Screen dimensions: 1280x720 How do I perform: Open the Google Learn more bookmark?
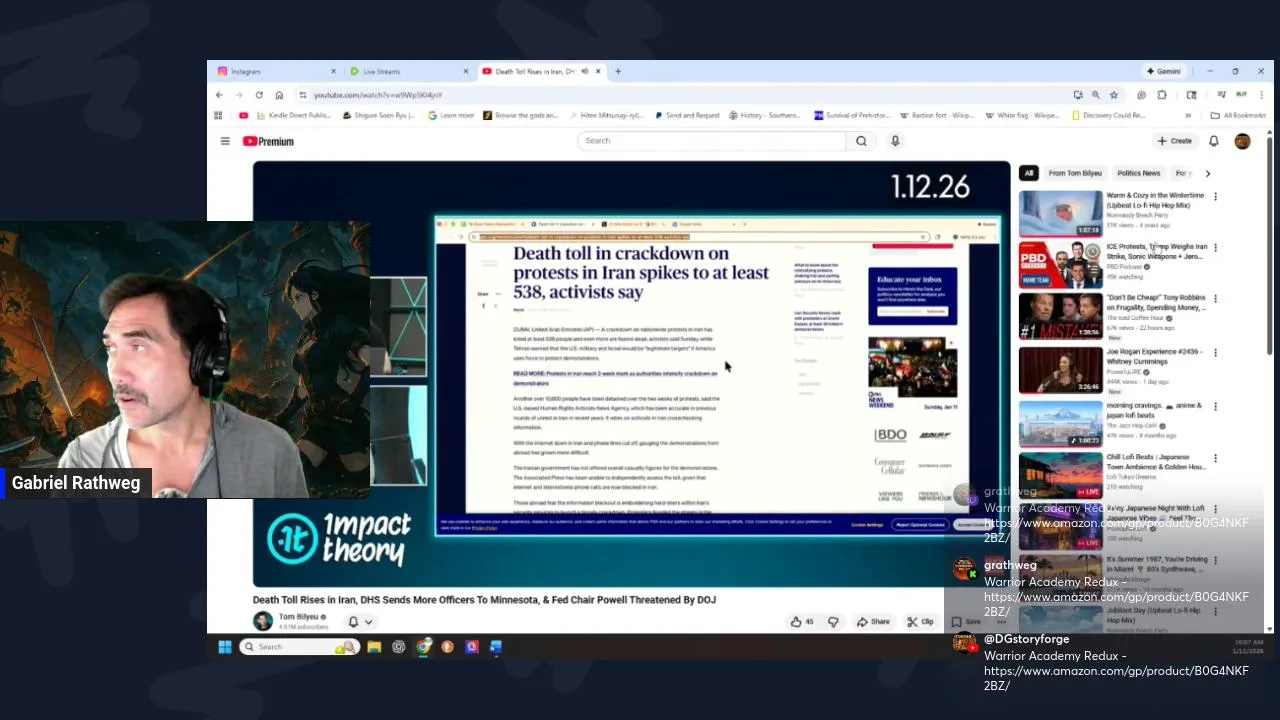pyautogui.click(x=451, y=116)
